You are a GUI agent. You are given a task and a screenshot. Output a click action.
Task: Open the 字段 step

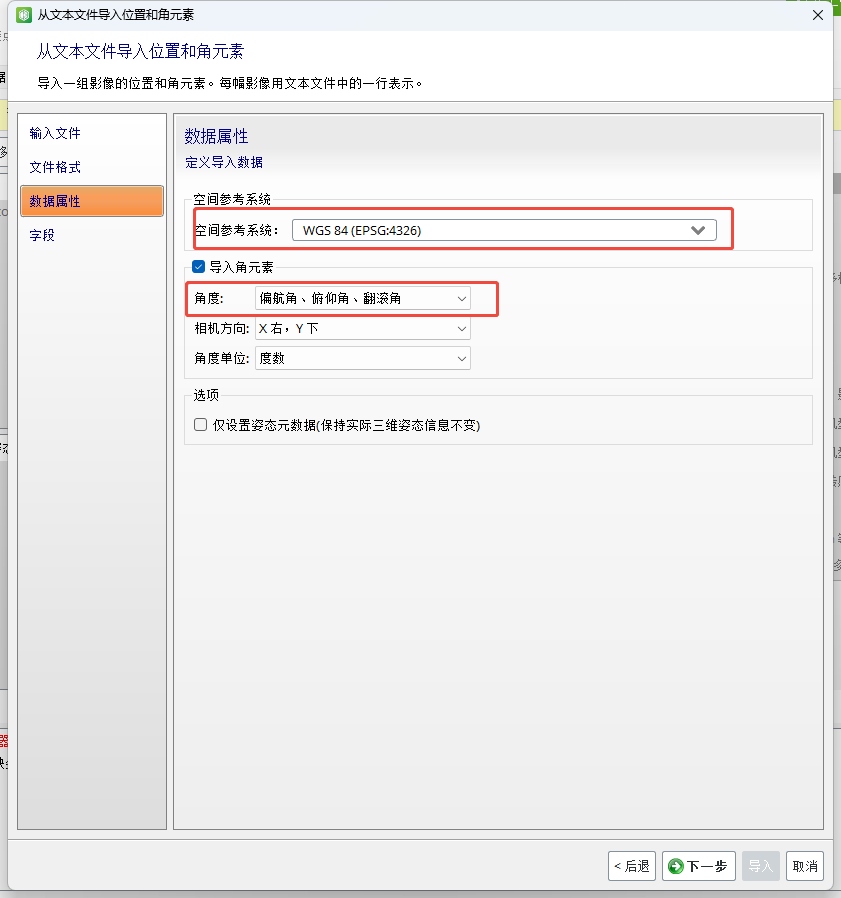point(42,234)
